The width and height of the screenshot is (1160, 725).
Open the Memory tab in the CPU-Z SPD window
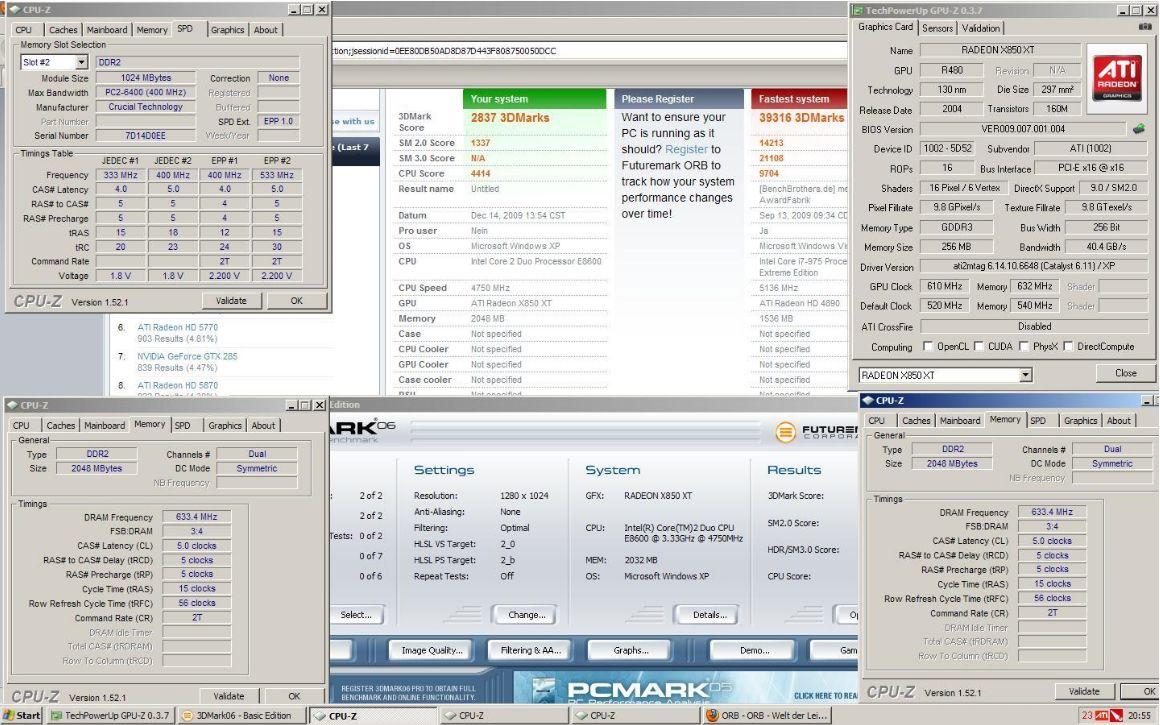pyautogui.click(x=152, y=30)
